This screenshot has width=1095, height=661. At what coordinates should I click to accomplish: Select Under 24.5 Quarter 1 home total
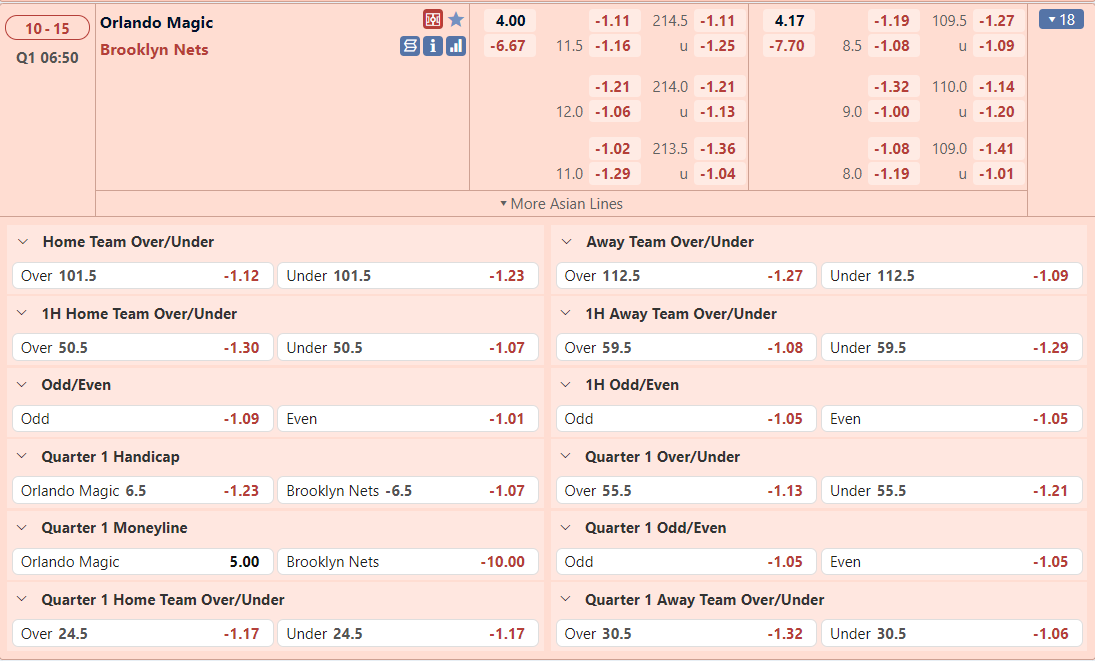tap(408, 634)
